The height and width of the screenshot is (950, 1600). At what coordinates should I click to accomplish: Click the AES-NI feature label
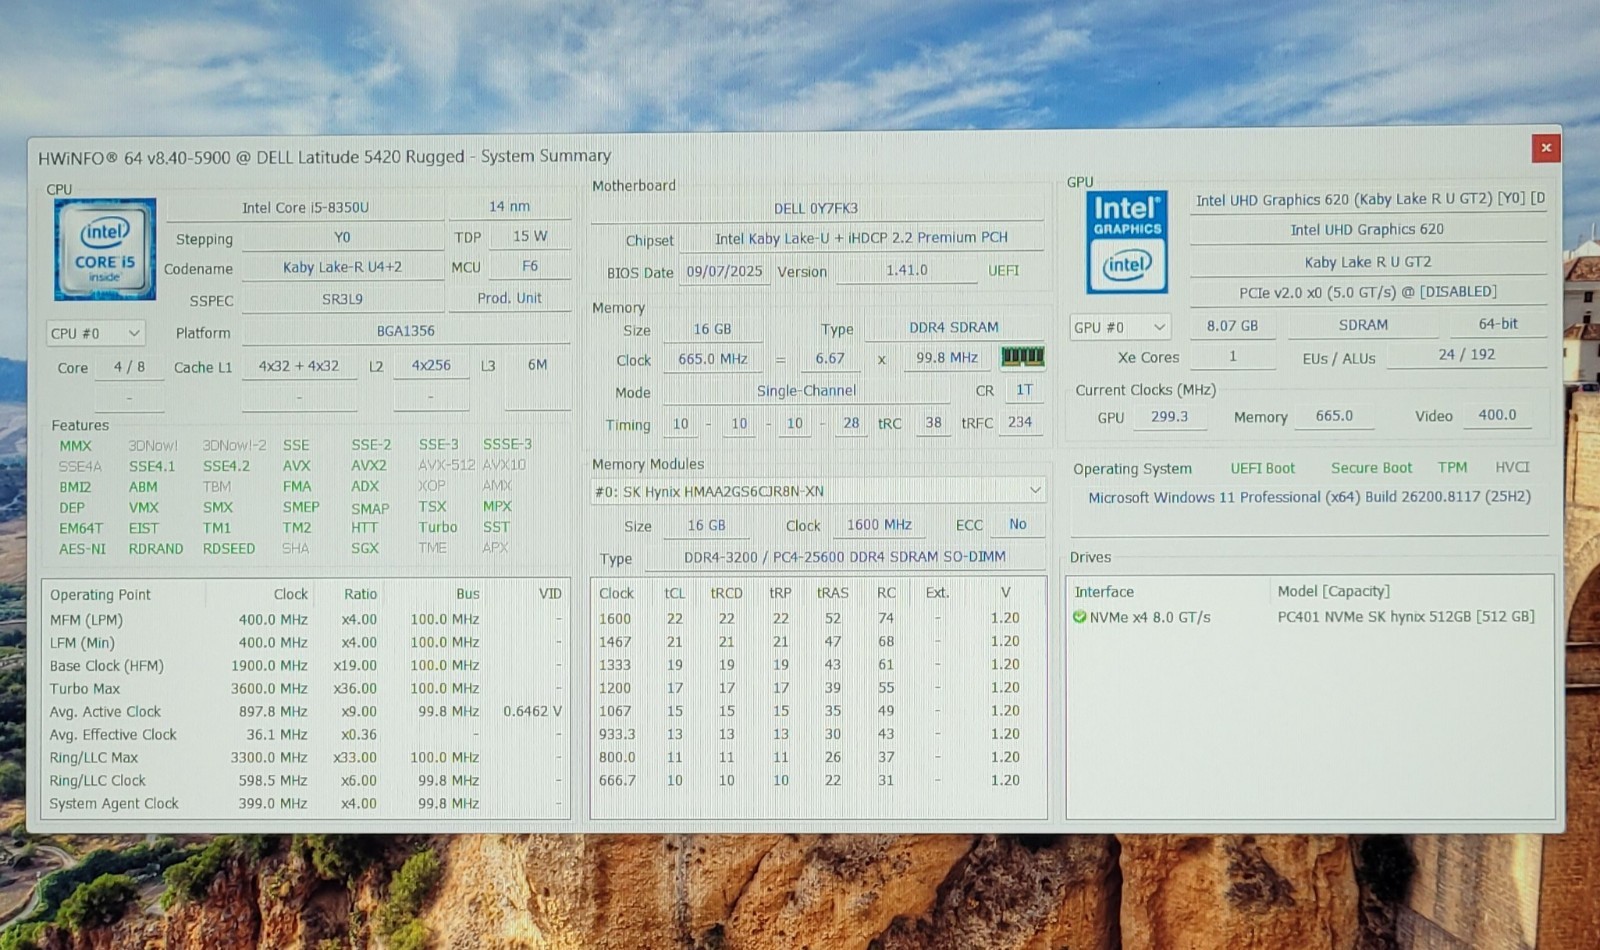tap(82, 549)
